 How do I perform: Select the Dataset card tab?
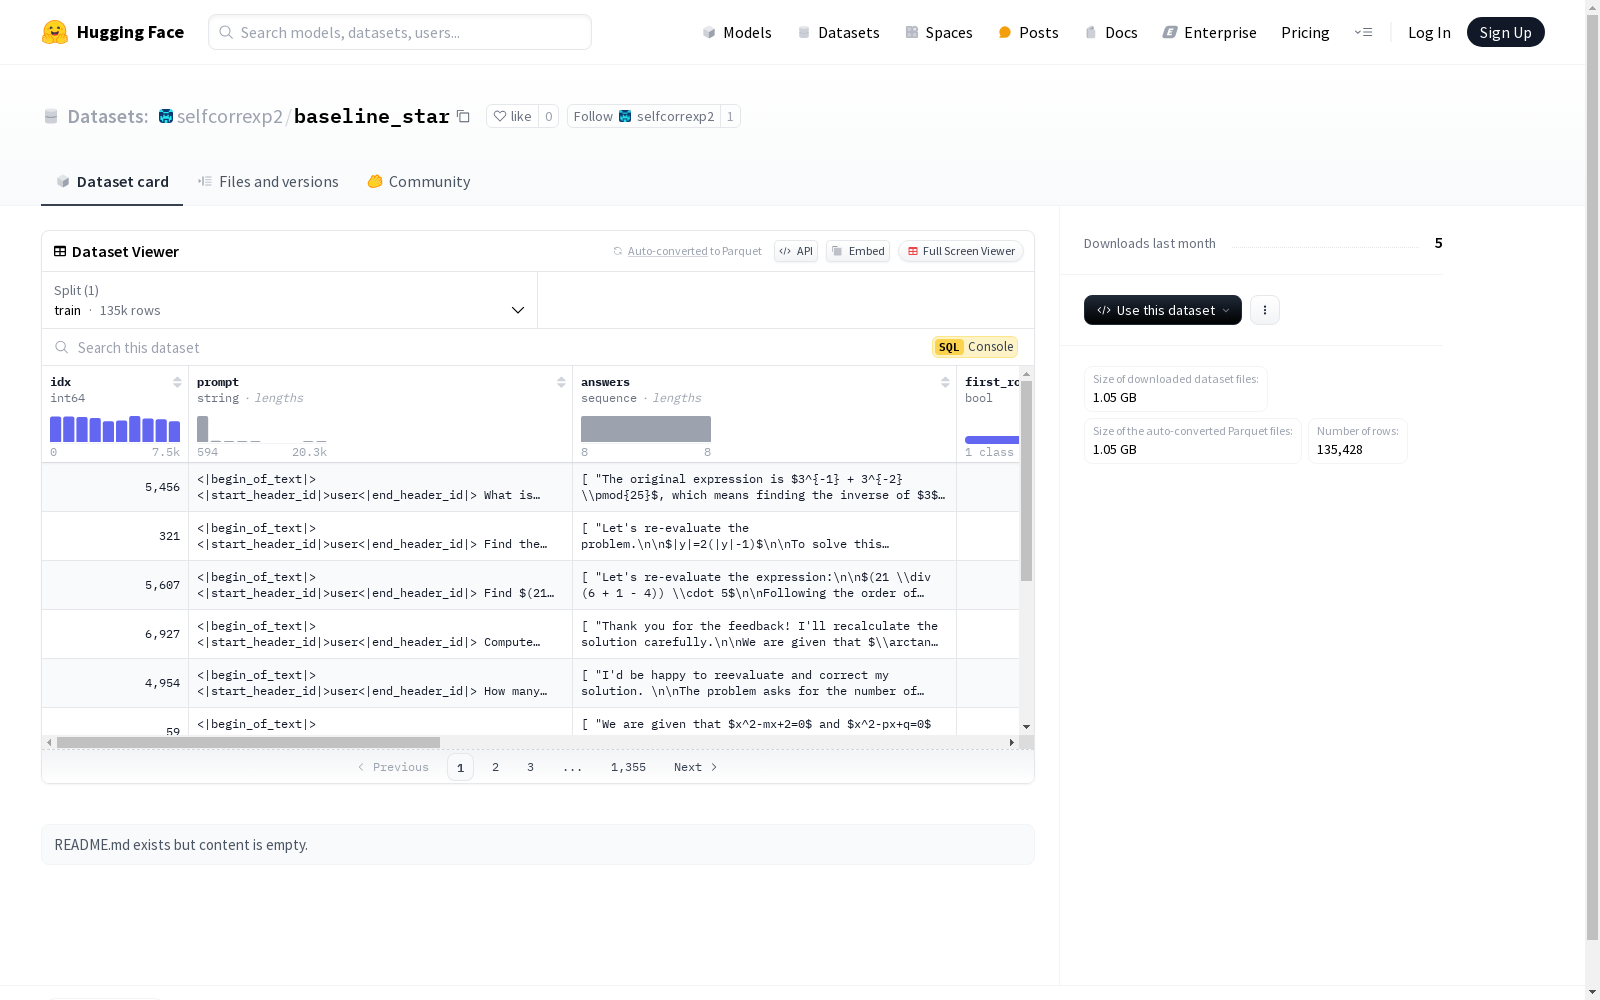coord(112,181)
